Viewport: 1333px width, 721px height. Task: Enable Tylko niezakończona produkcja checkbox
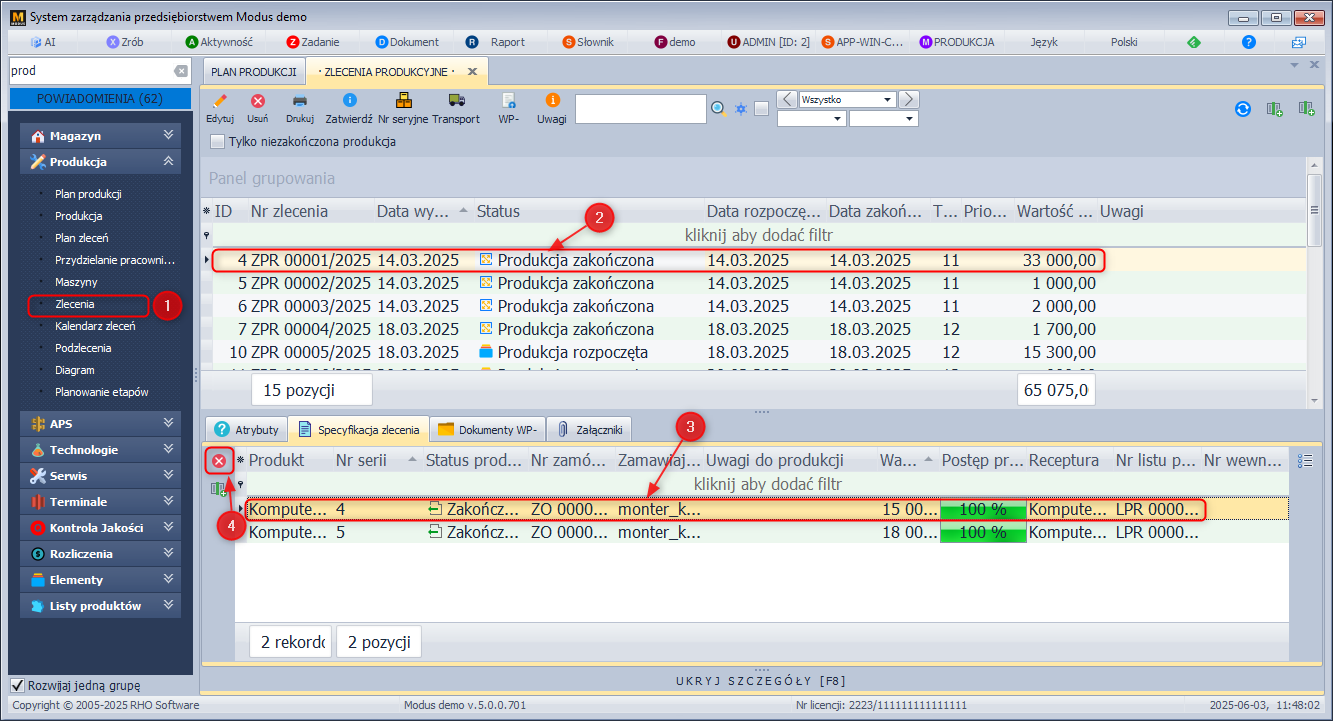coord(218,142)
